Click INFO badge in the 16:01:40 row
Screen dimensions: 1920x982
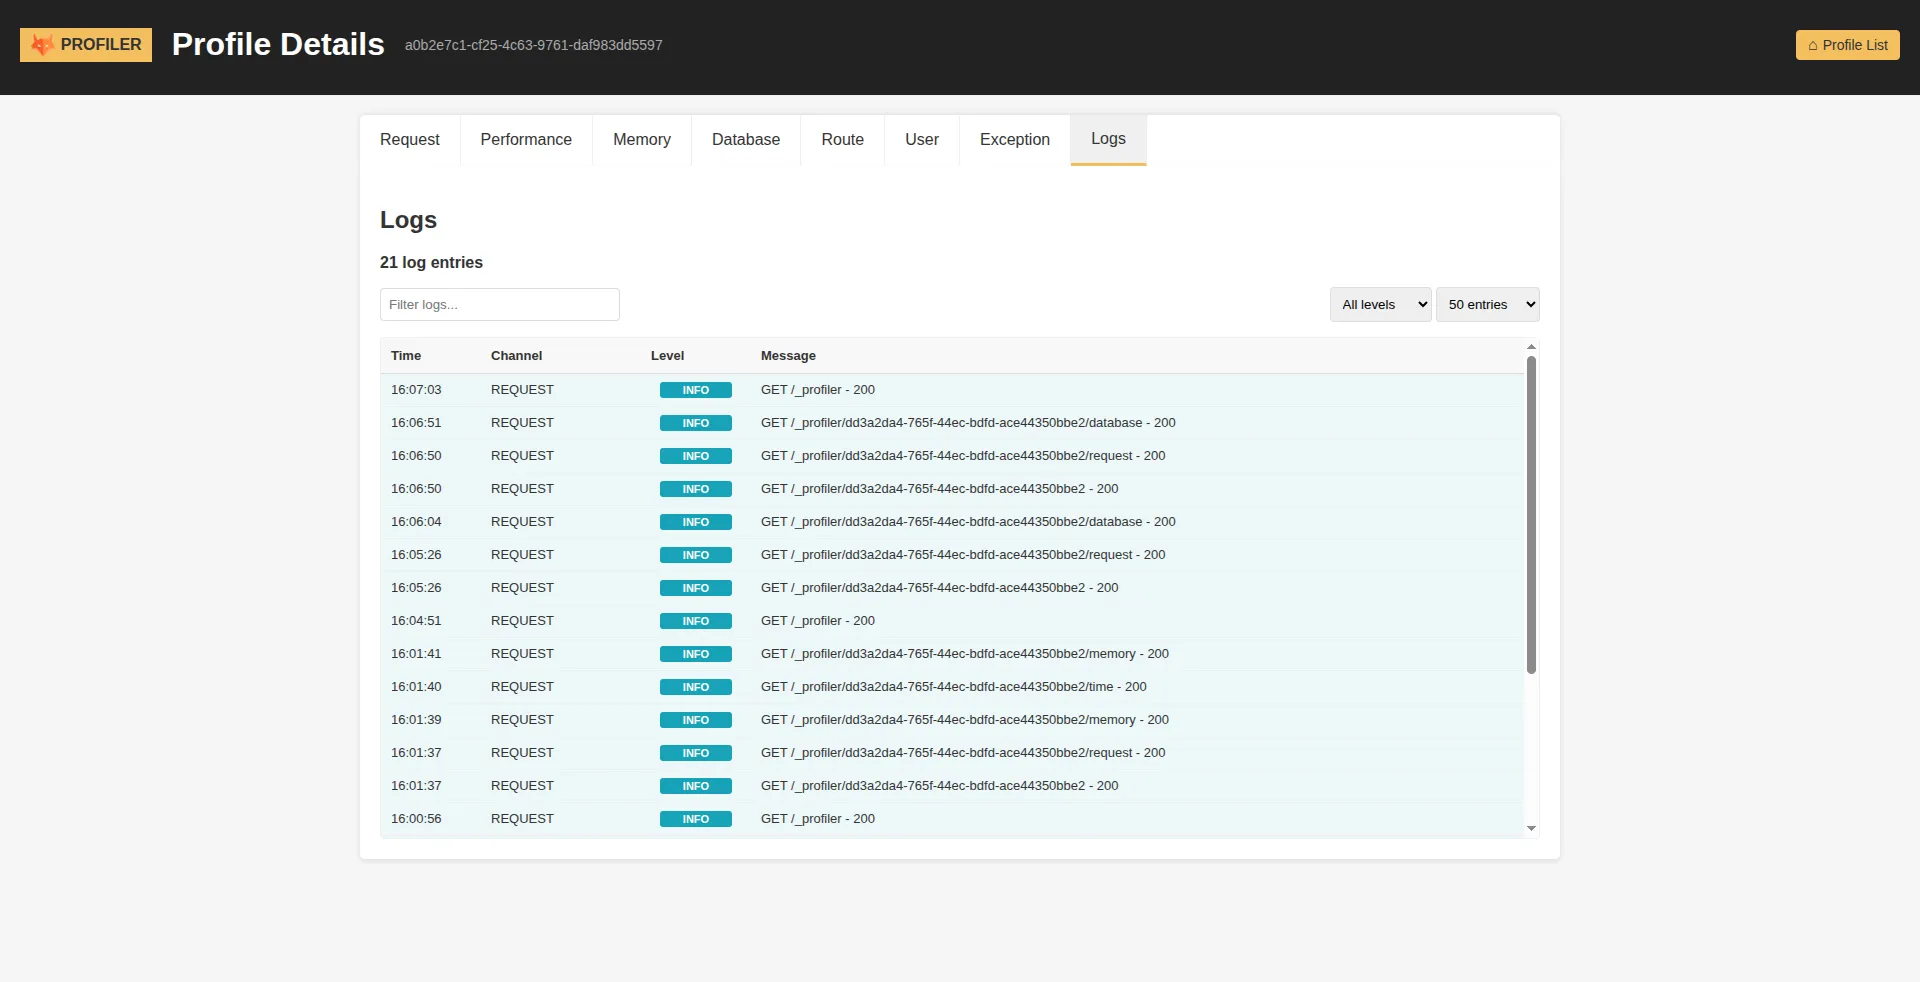[696, 687]
